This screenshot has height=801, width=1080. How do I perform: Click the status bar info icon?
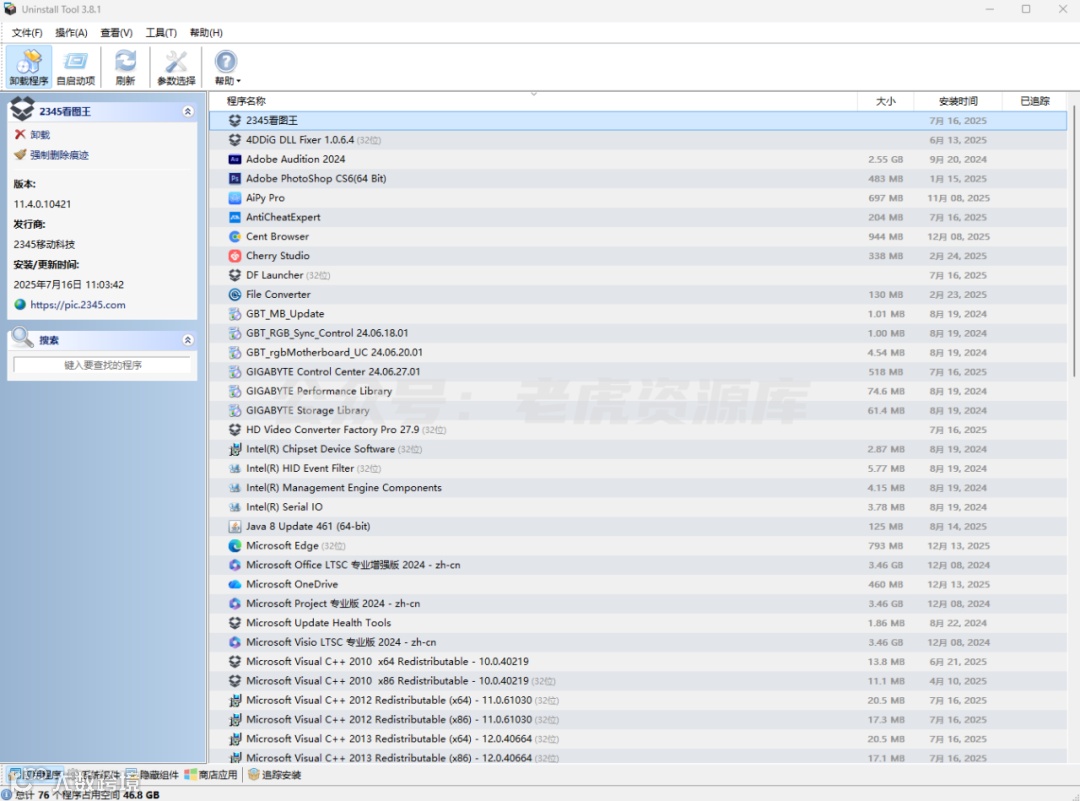(x=7, y=794)
